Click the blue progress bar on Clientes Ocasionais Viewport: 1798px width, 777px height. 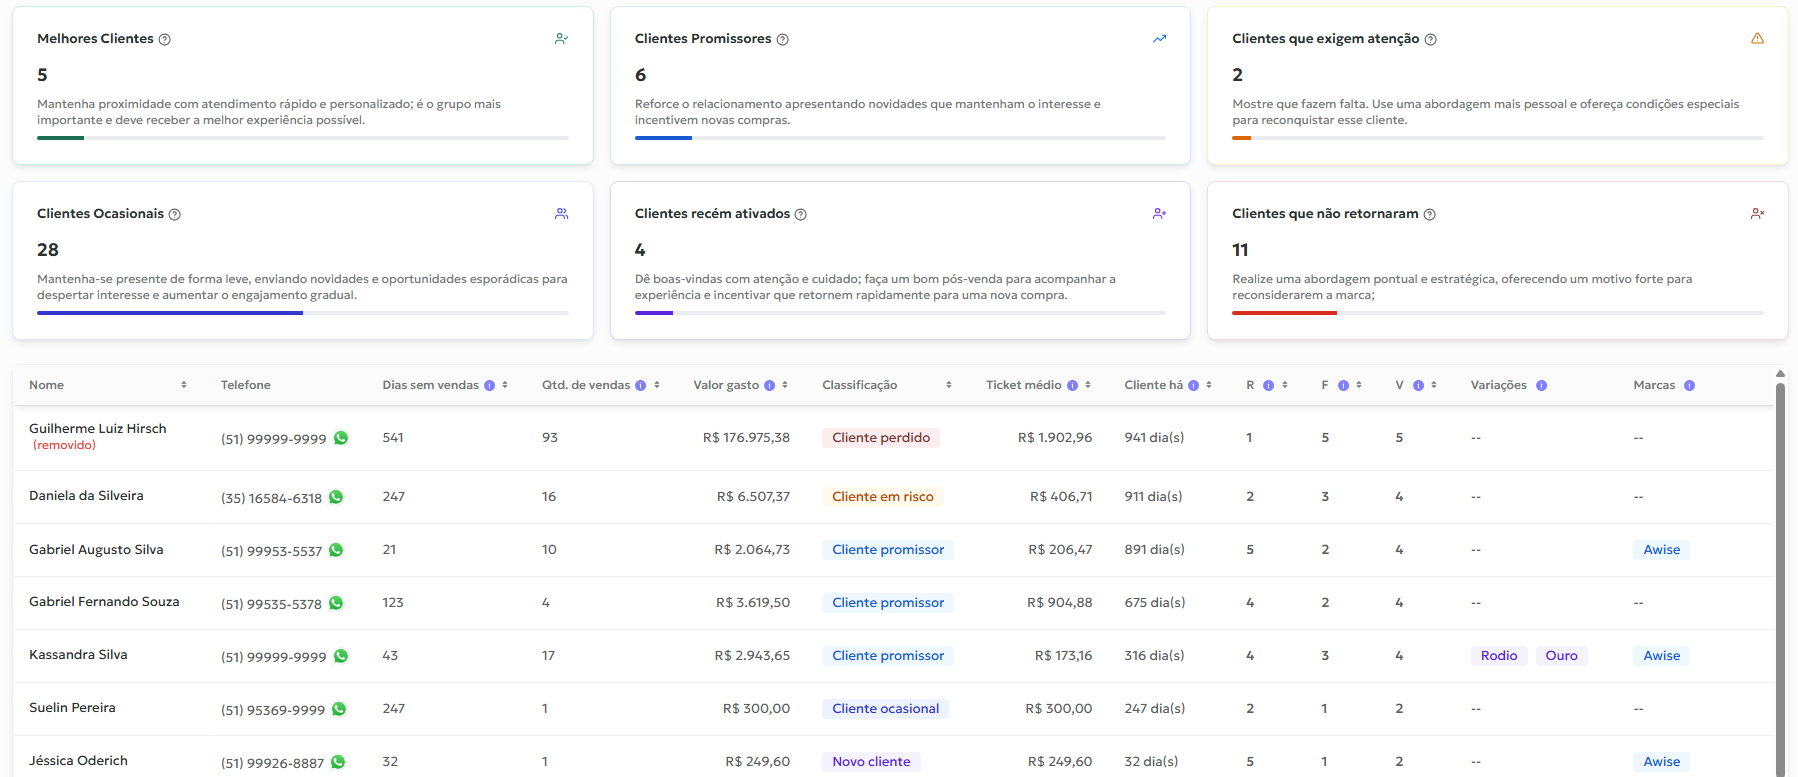[170, 313]
